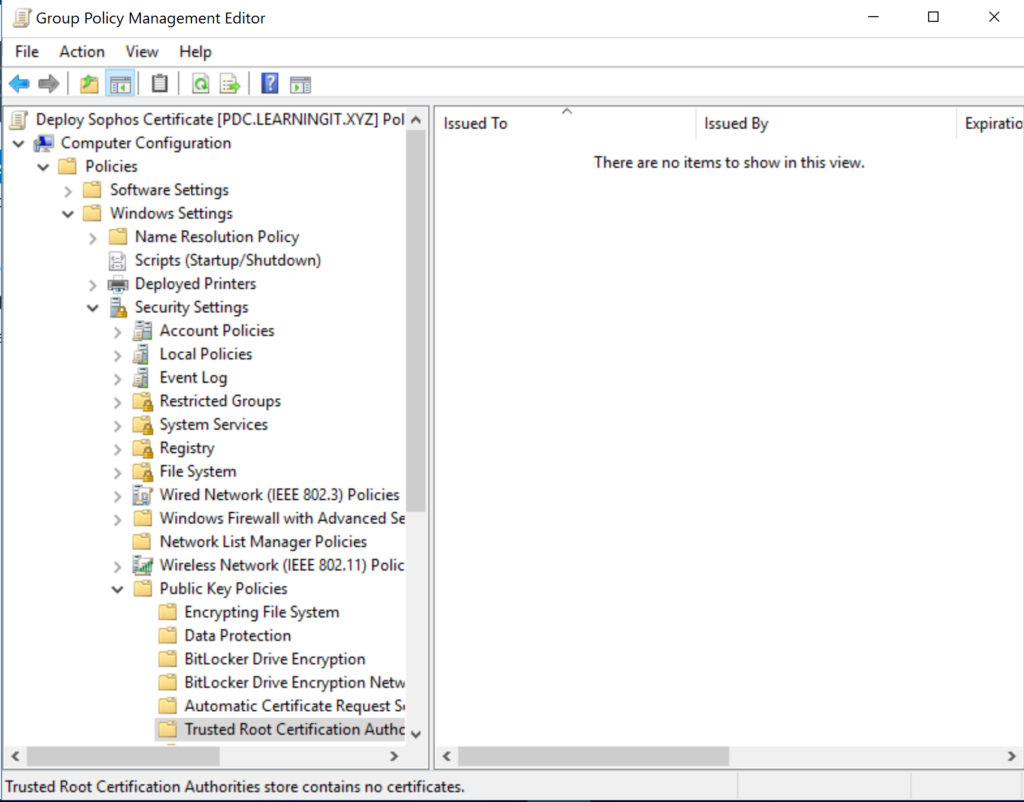The image size is (1024, 802).
Task: Collapse the Policies node
Action: tap(43, 167)
